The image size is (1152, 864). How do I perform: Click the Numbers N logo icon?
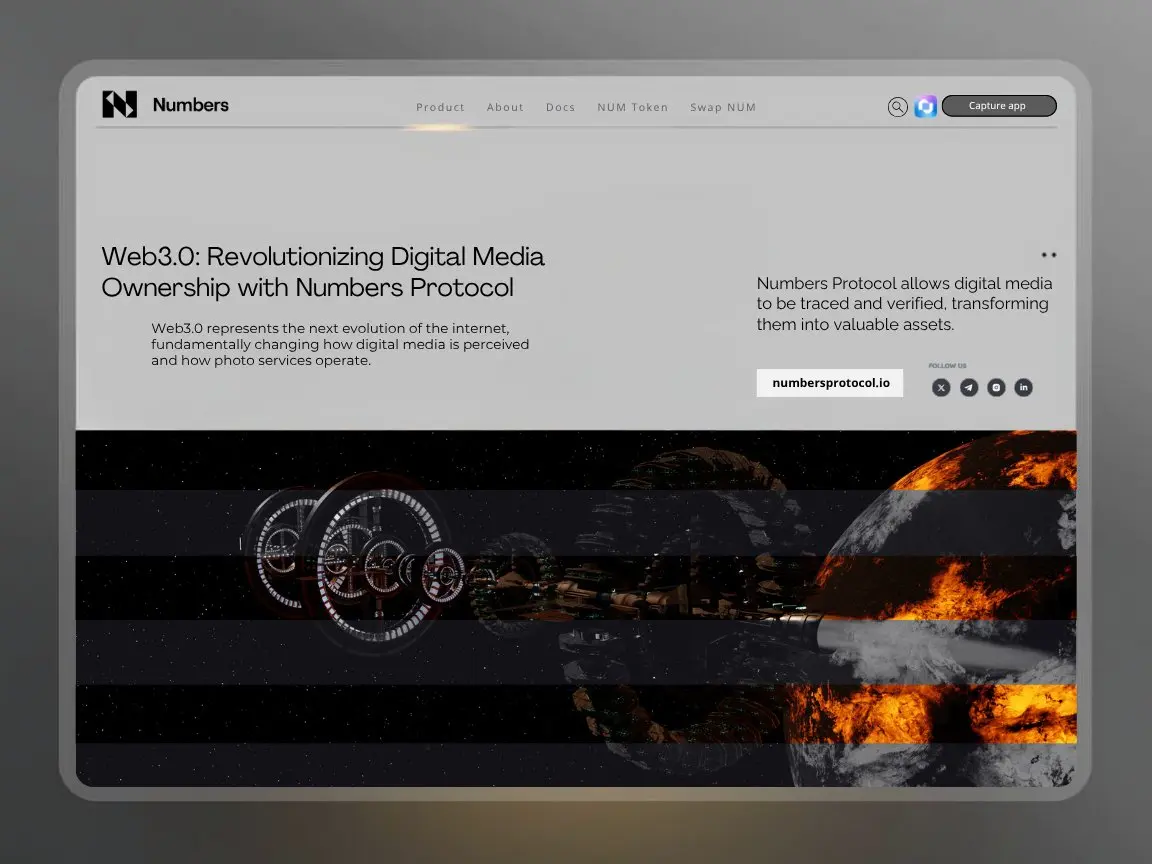tap(120, 104)
